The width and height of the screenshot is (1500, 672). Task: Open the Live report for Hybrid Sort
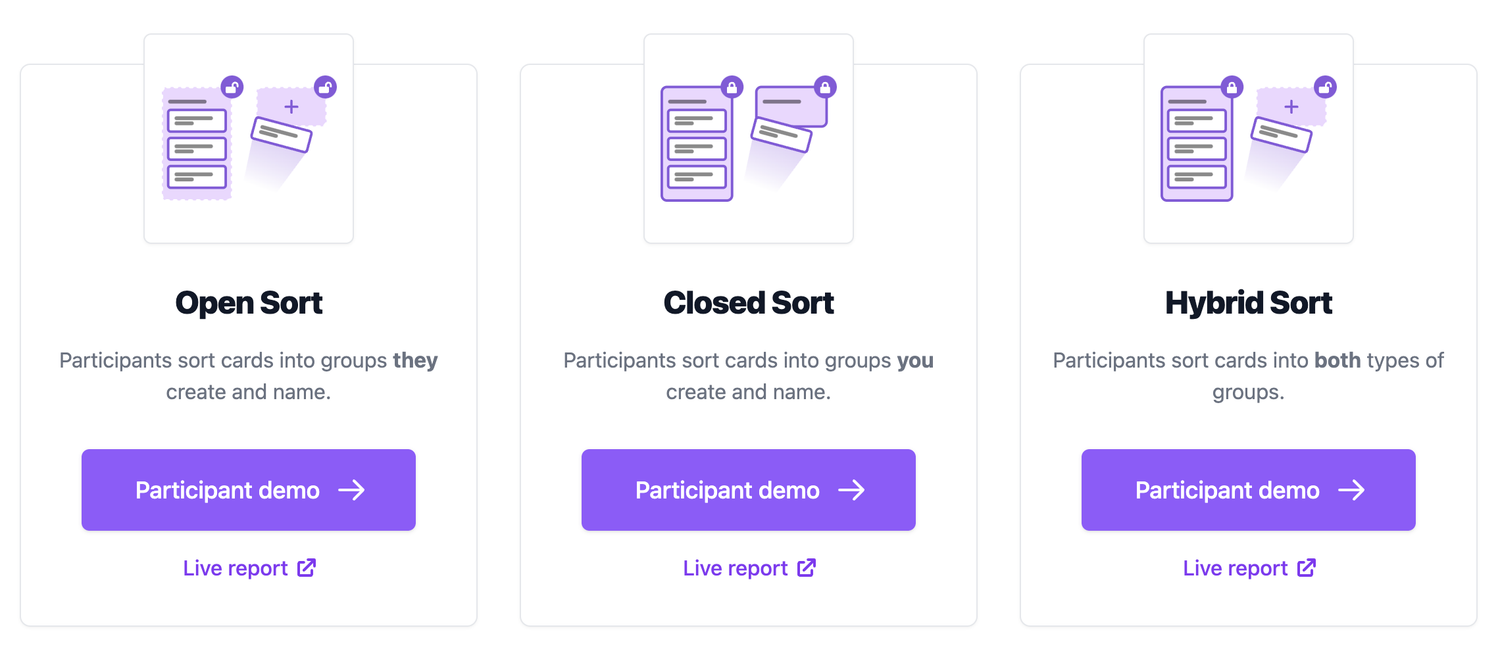(x=1248, y=567)
